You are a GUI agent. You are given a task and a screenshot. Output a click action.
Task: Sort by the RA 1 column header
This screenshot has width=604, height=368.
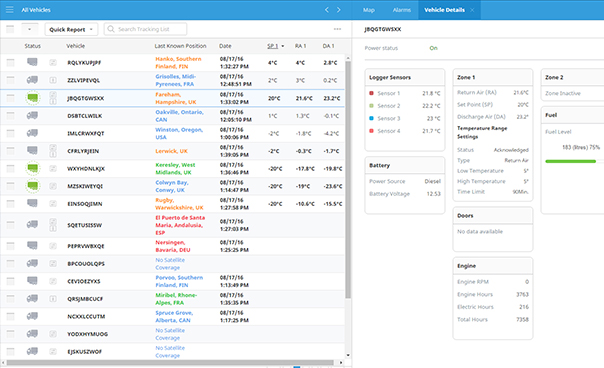coord(300,46)
